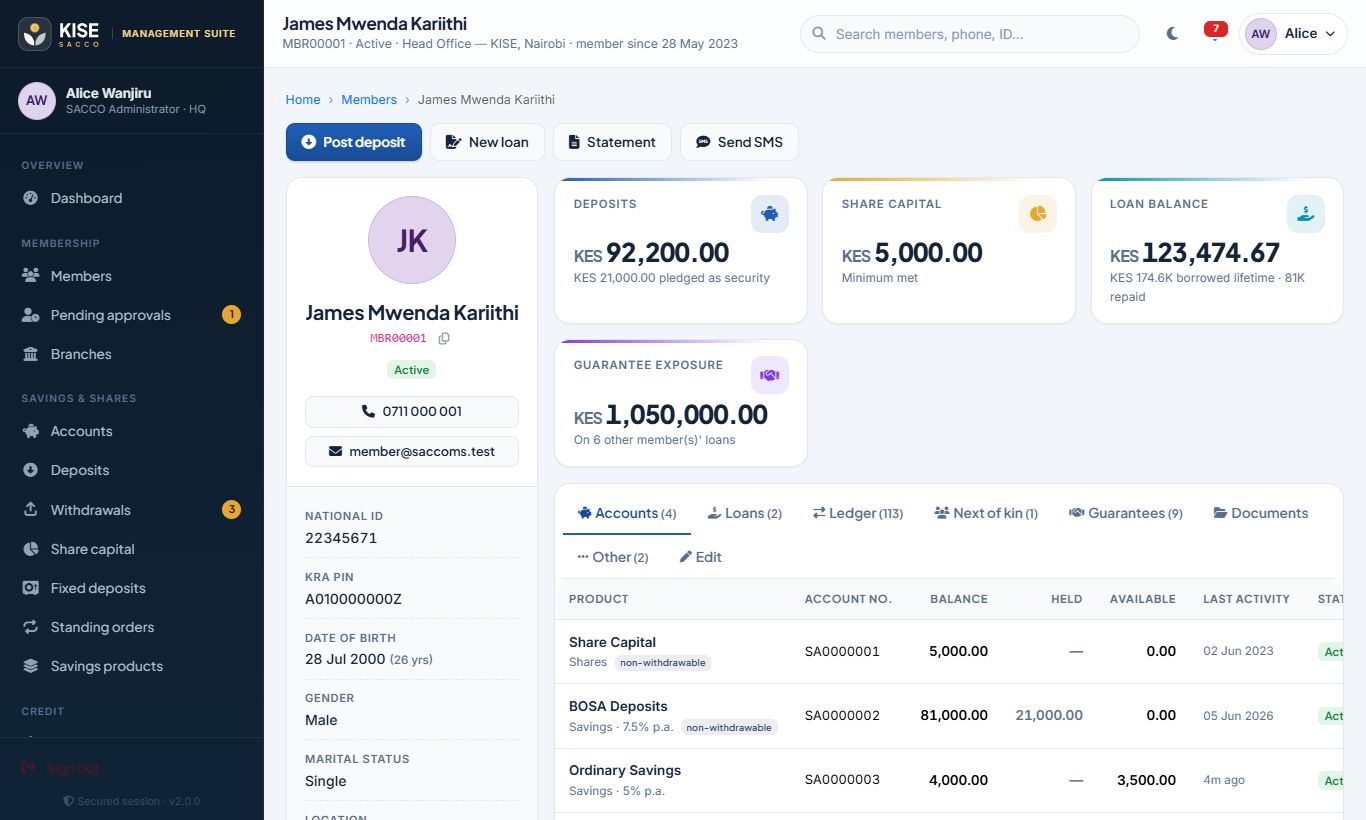Click the Loan Balance hand-coin icon
The width and height of the screenshot is (1366, 820).
coord(1306,214)
